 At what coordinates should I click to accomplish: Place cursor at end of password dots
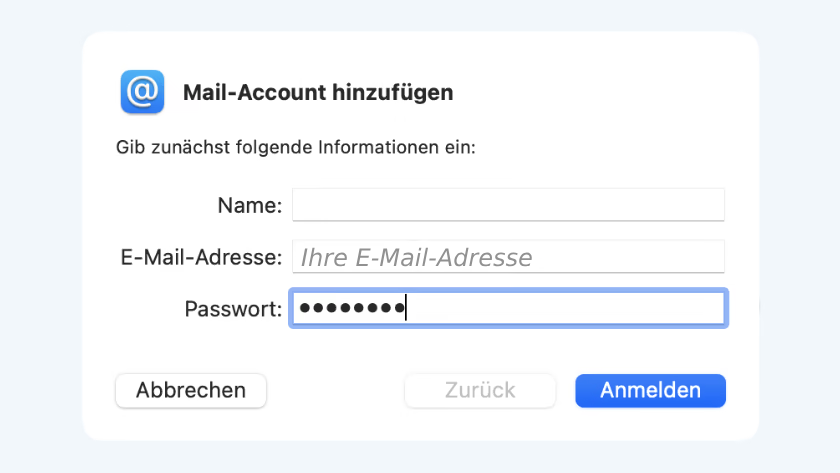point(407,309)
